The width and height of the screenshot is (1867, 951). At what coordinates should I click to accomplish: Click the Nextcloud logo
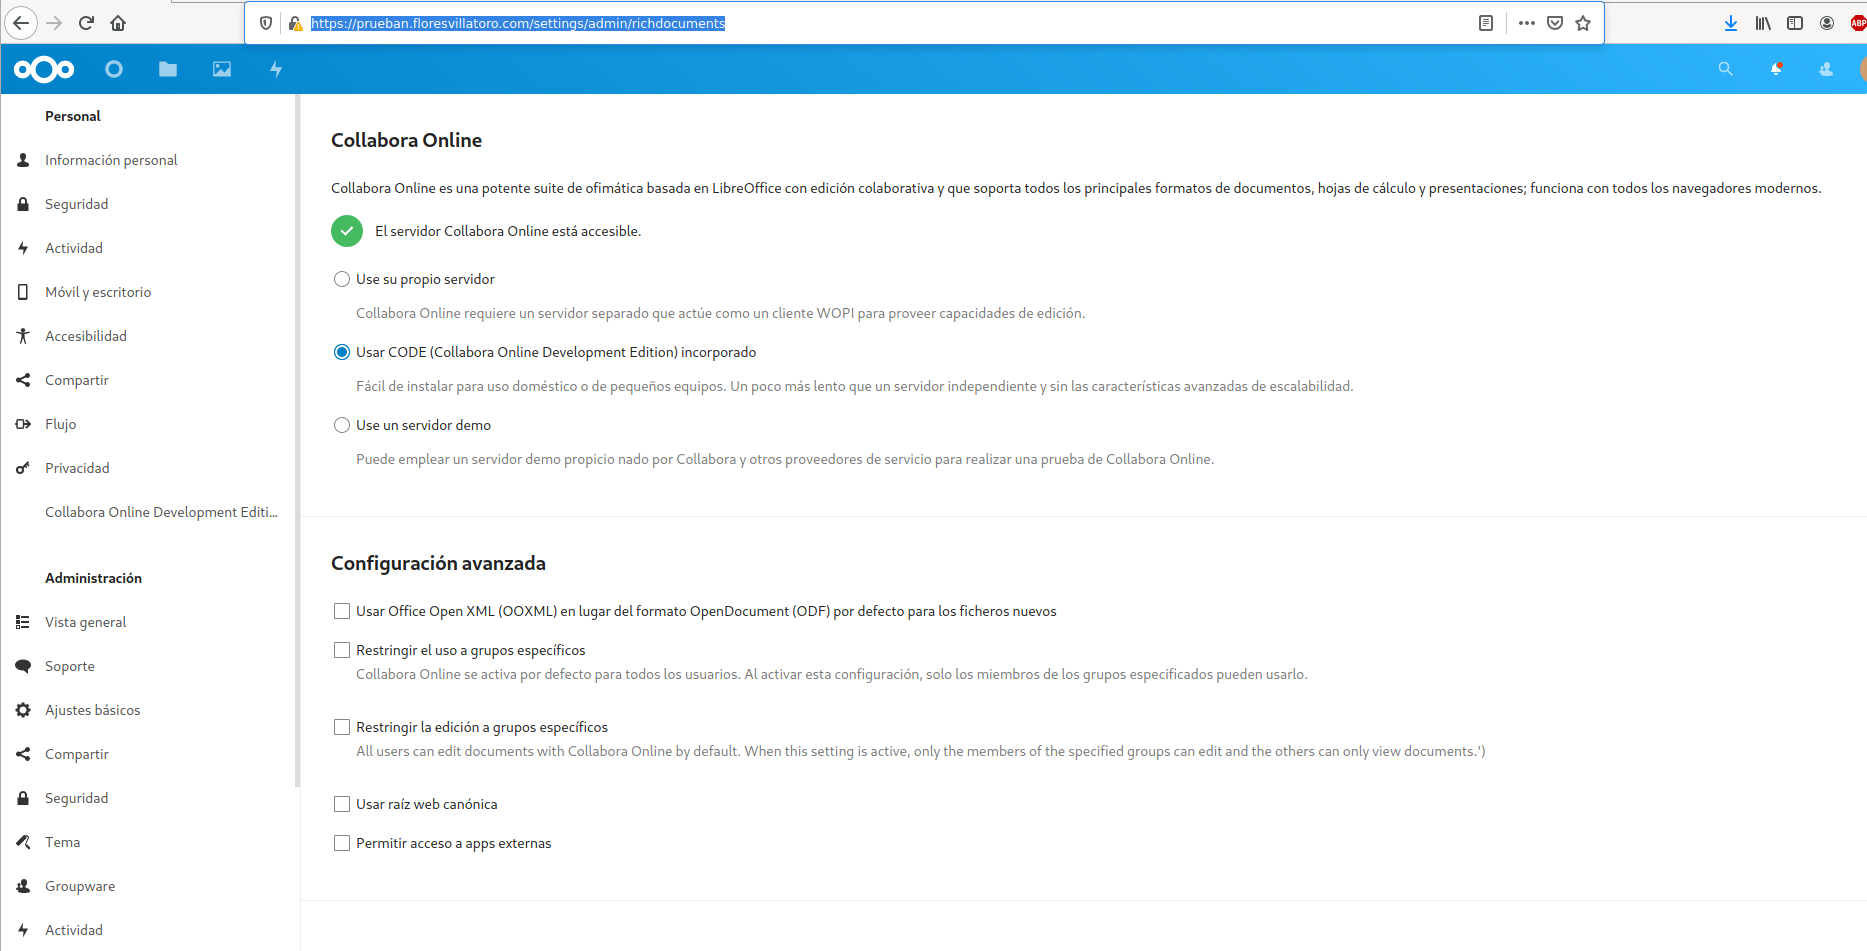tap(44, 69)
